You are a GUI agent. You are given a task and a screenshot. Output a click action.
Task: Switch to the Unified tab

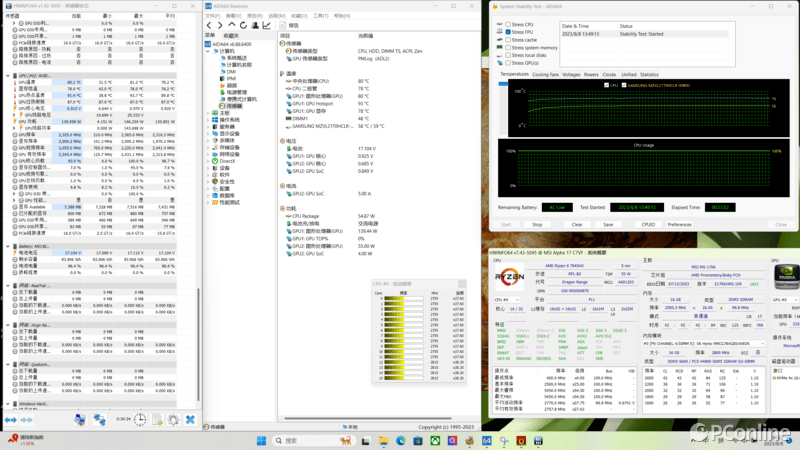(629, 74)
